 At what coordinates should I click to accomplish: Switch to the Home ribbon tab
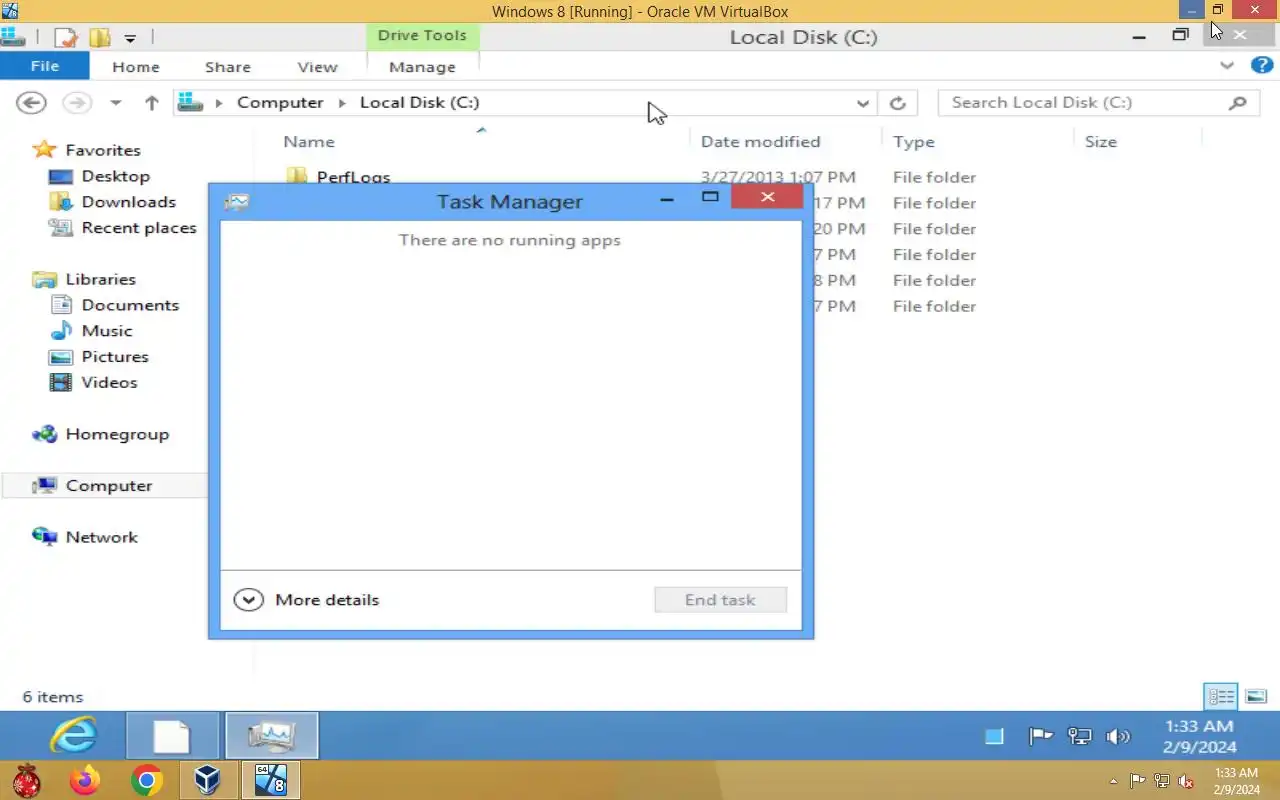[x=136, y=67]
